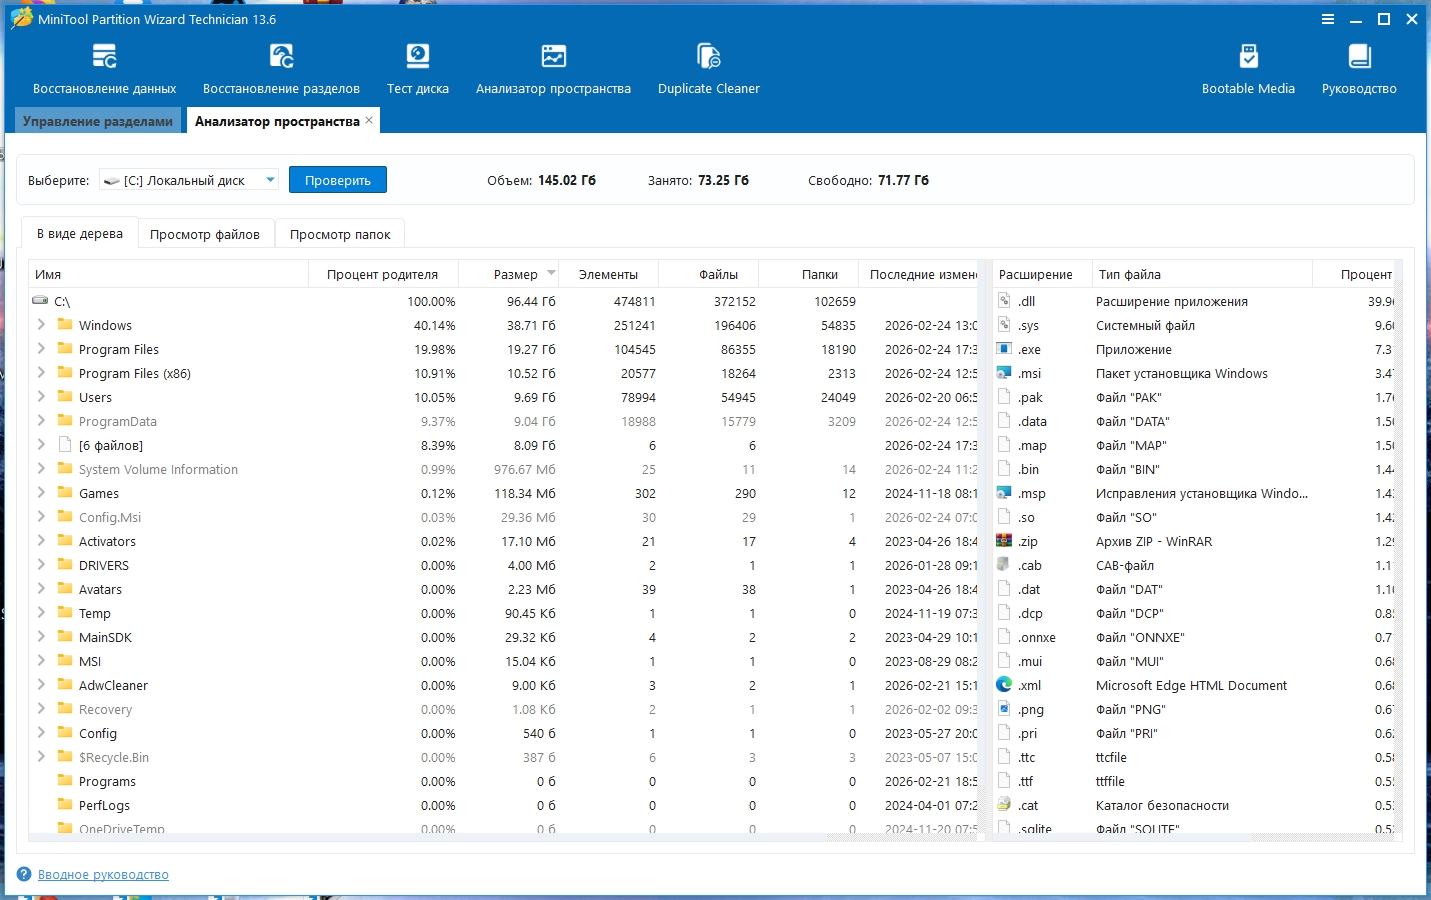Image resolution: width=1431 pixels, height=900 pixels.
Task: Open the Data Recovery tool icon
Action: click(104, 57)
